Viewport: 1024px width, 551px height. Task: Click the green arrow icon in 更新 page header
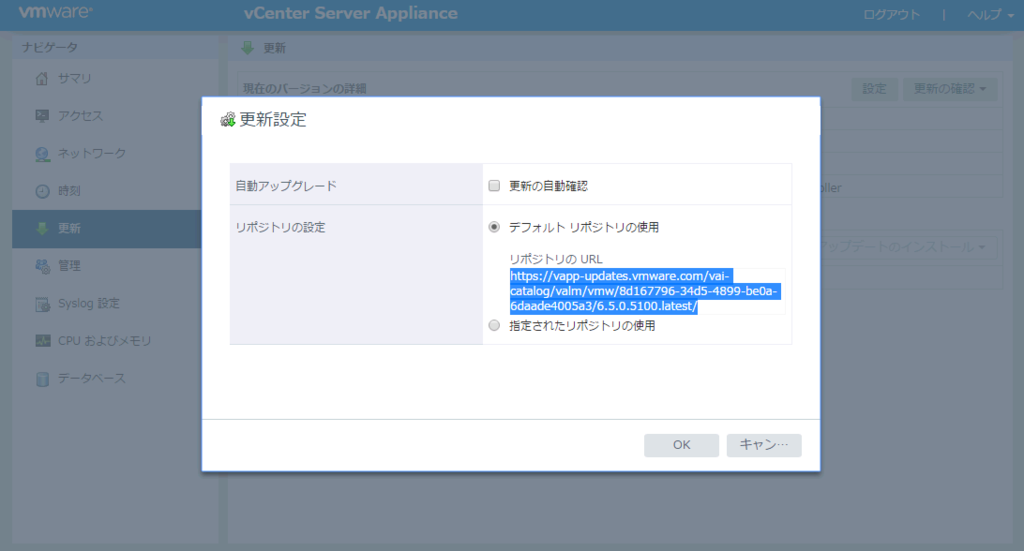click(248, 48)
